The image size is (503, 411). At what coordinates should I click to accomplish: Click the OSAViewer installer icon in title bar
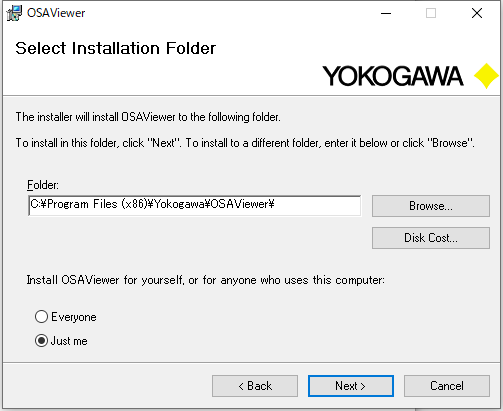(x=14, y=13)
